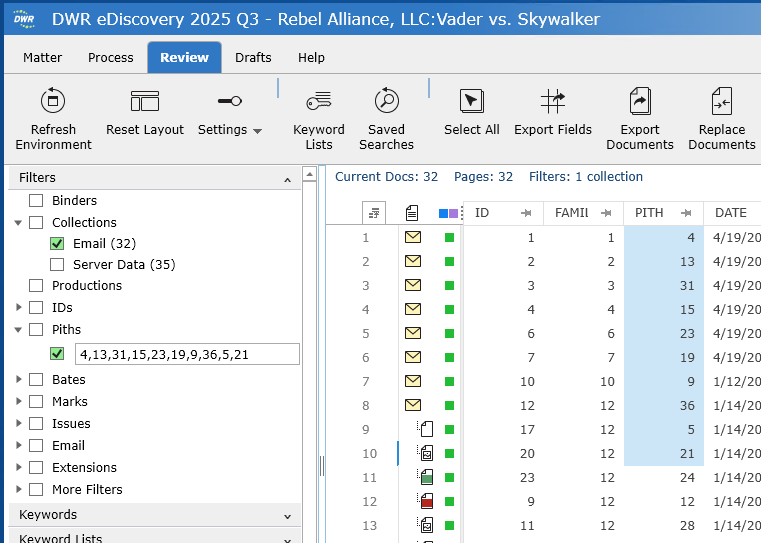Click the Refresh Environment icon
Image resolution: width=761 pixels, height=543 pixels.
[52, 101]
